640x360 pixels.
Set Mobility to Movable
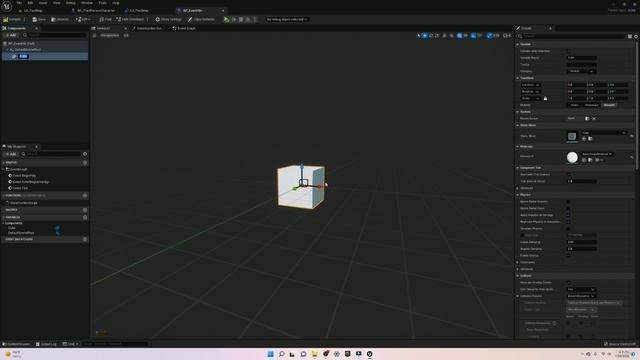pos(609,105)
